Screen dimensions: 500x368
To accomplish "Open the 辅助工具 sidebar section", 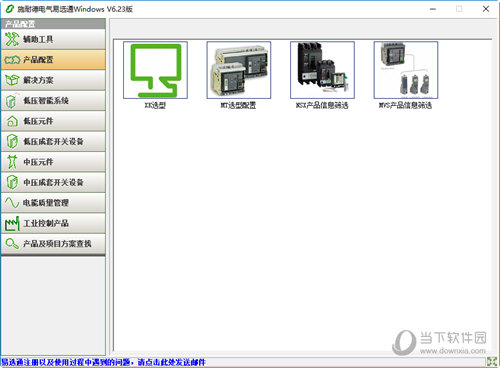I will [x=53, y=39].
